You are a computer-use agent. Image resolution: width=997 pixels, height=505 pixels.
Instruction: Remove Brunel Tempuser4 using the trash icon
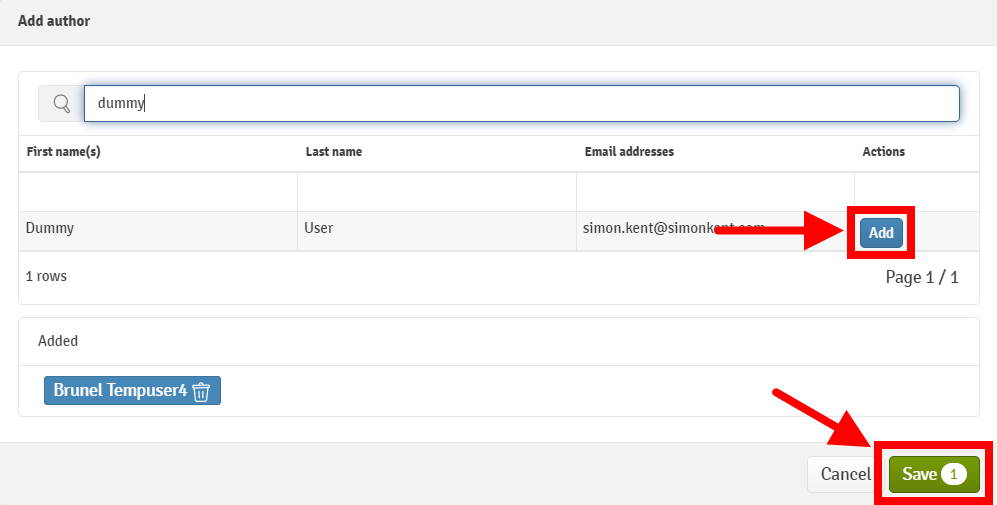201,391
